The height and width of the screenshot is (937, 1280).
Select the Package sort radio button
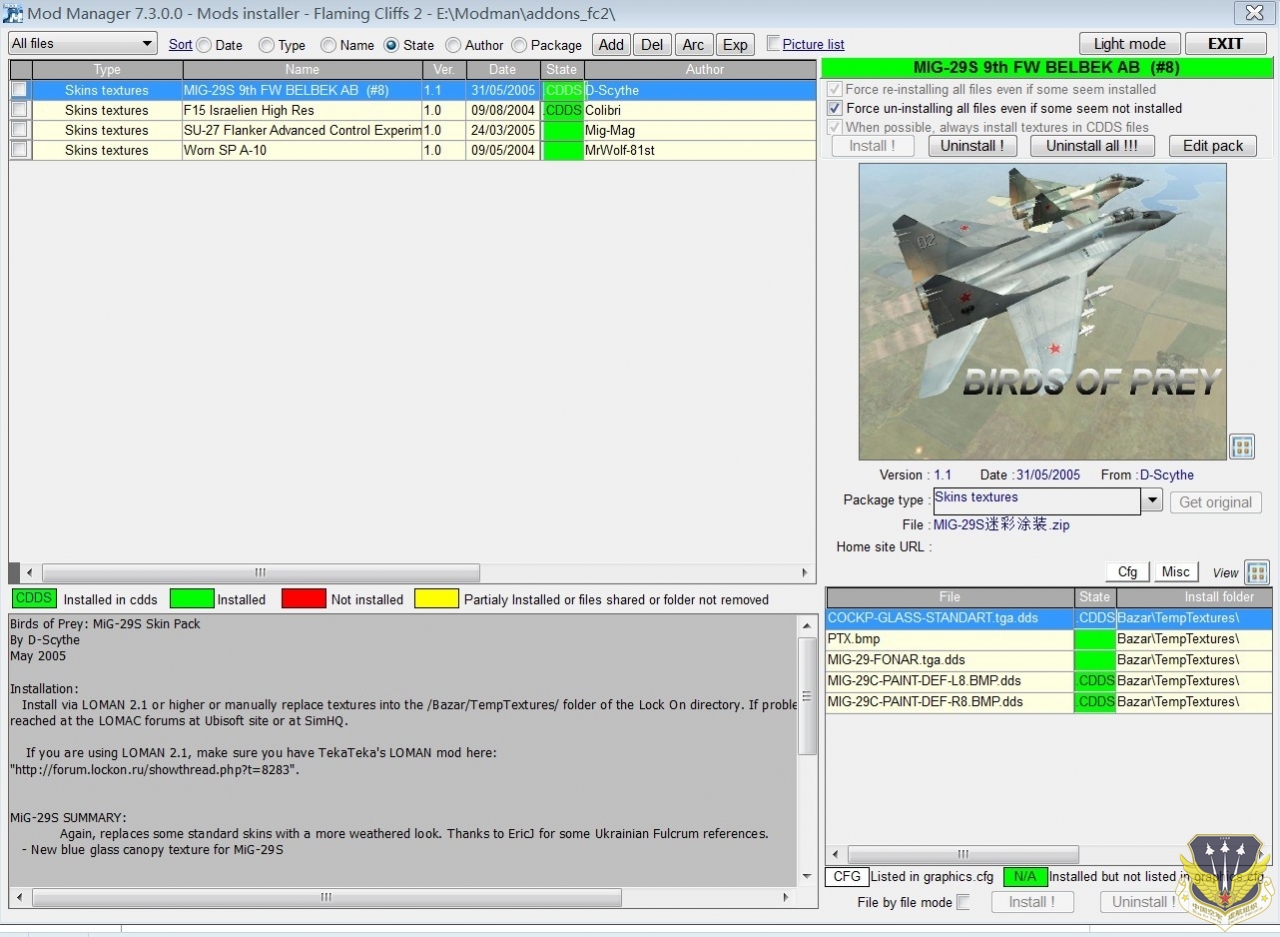coord(519,45)
